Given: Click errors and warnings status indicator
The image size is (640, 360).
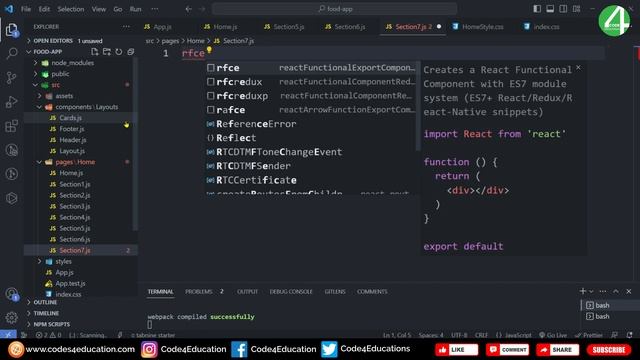Looking at the screenshot, I should click(x=49, y=335).
